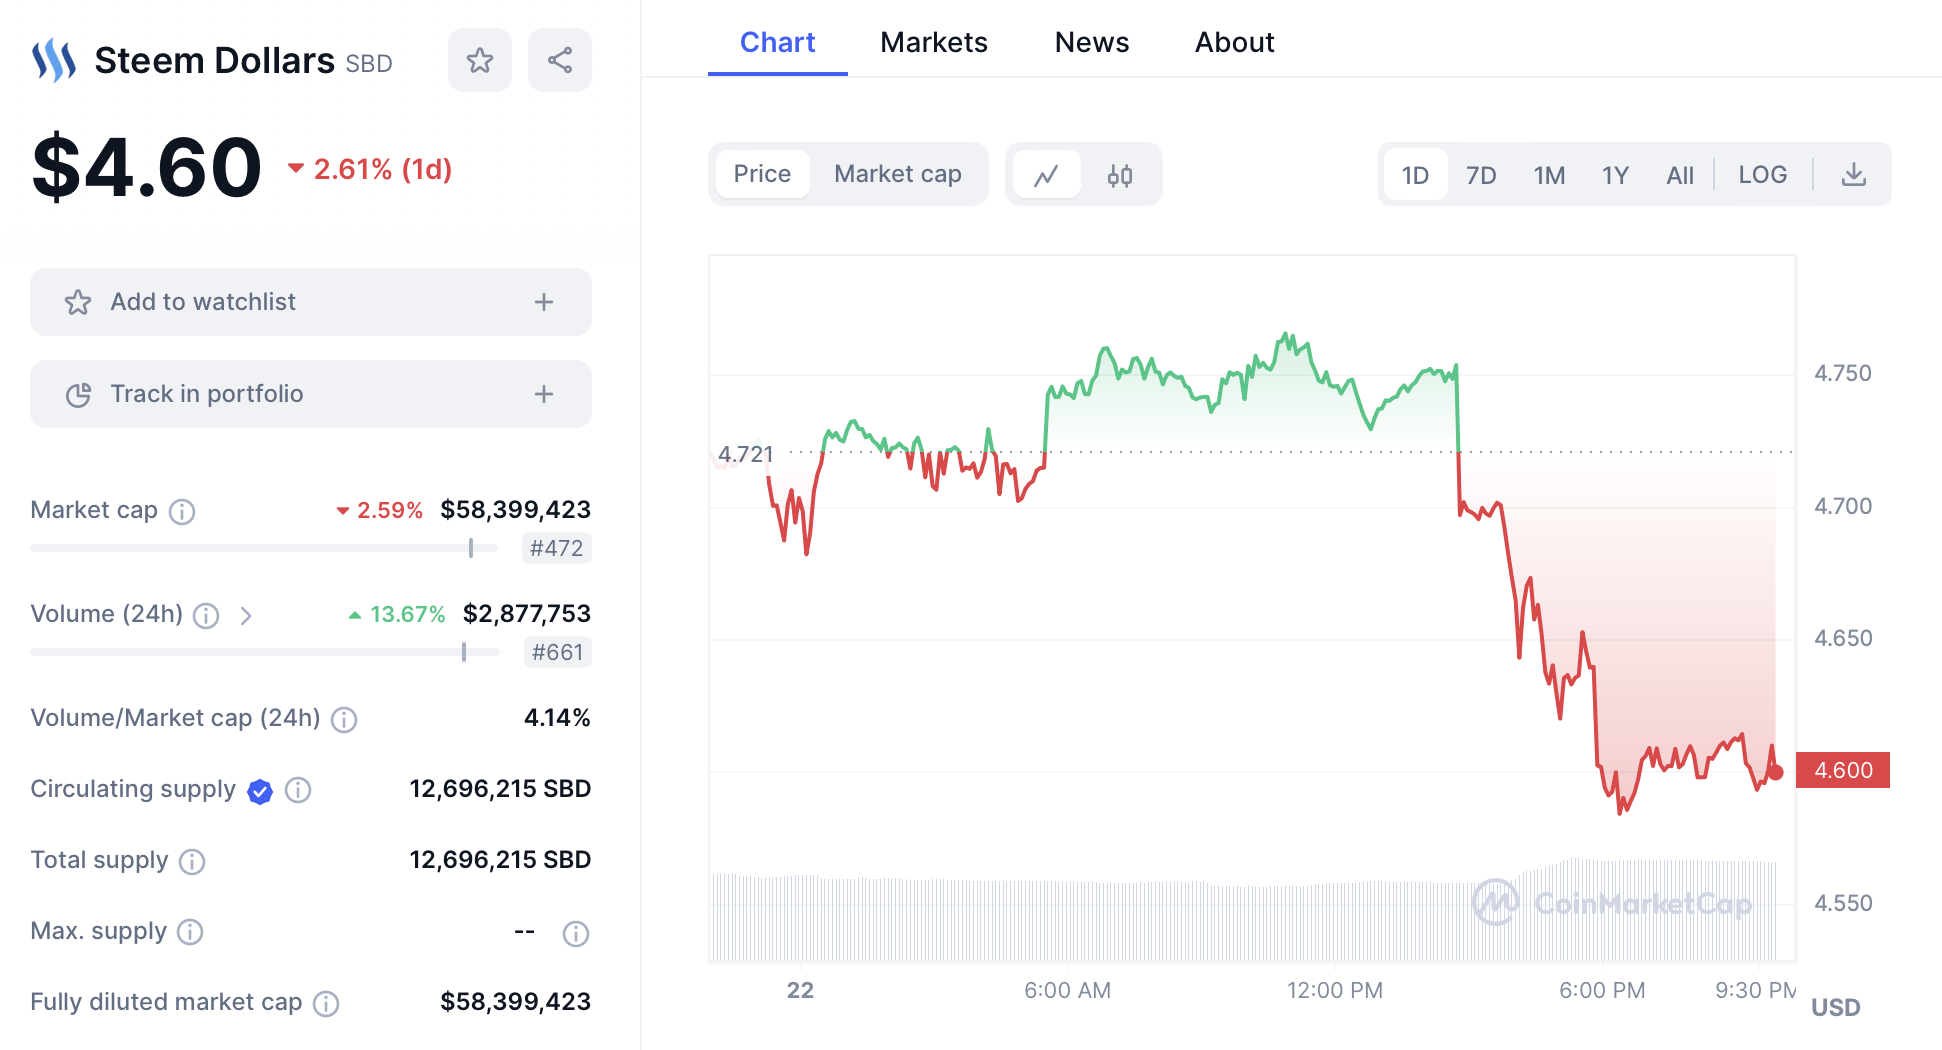Click info icon beside Fully diluted market cap
The height and width of the screenshot is (1050, 1942).
326,1003
